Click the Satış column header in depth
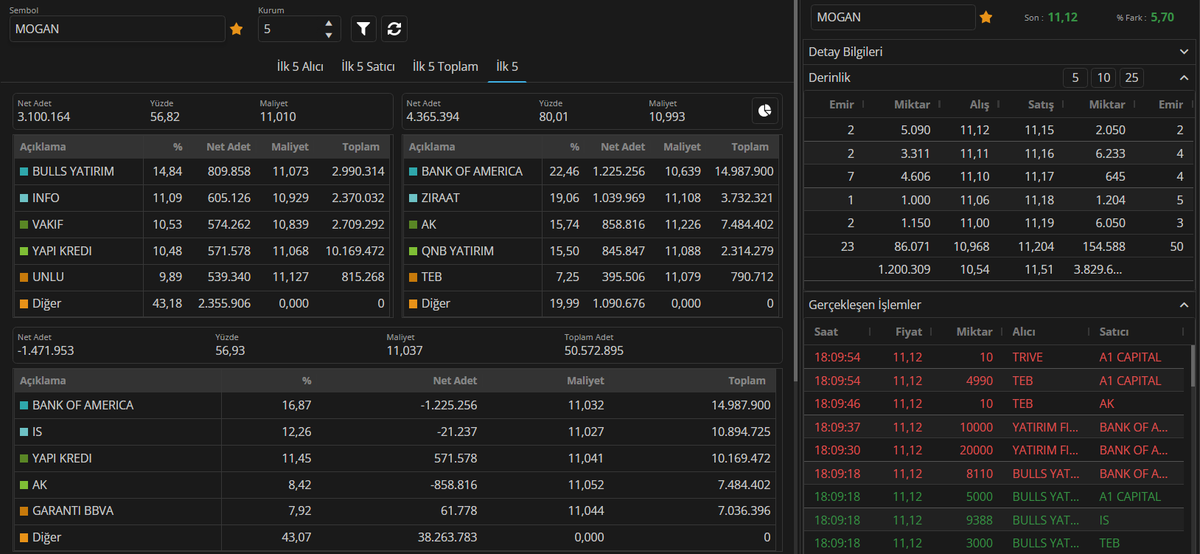The width and height of the screenshot is (1200, 554). point(1041,104)
